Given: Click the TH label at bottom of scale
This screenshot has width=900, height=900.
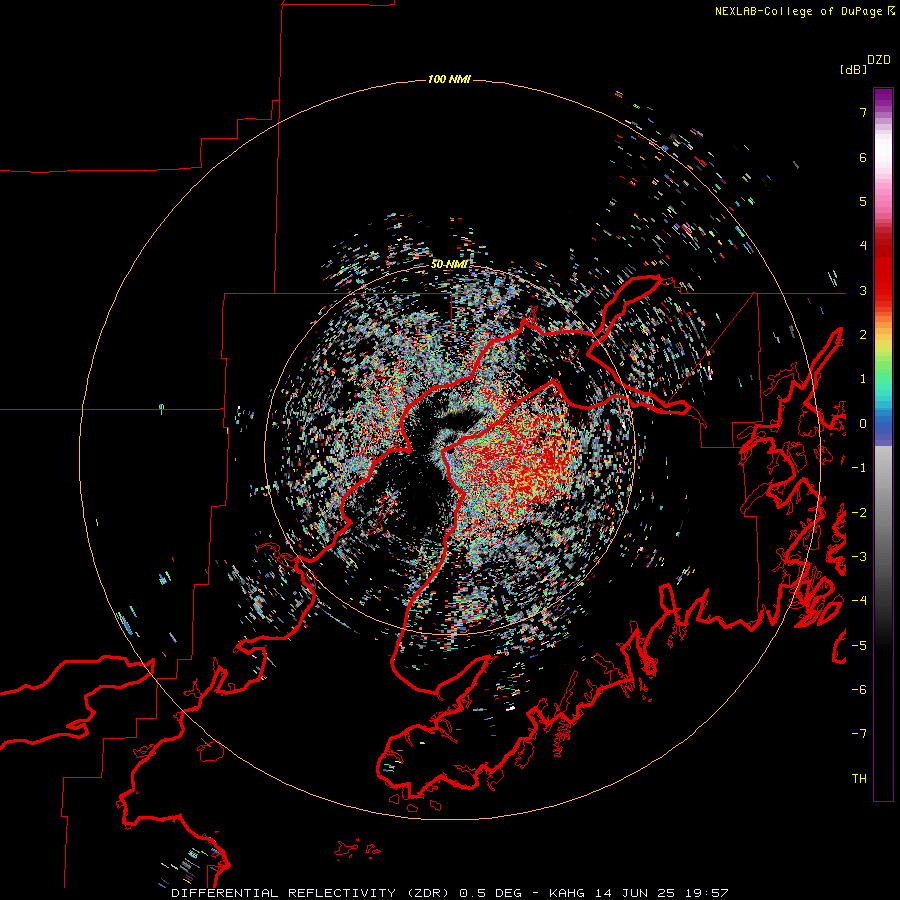Looking at the screenshot, I should point(859,779).
